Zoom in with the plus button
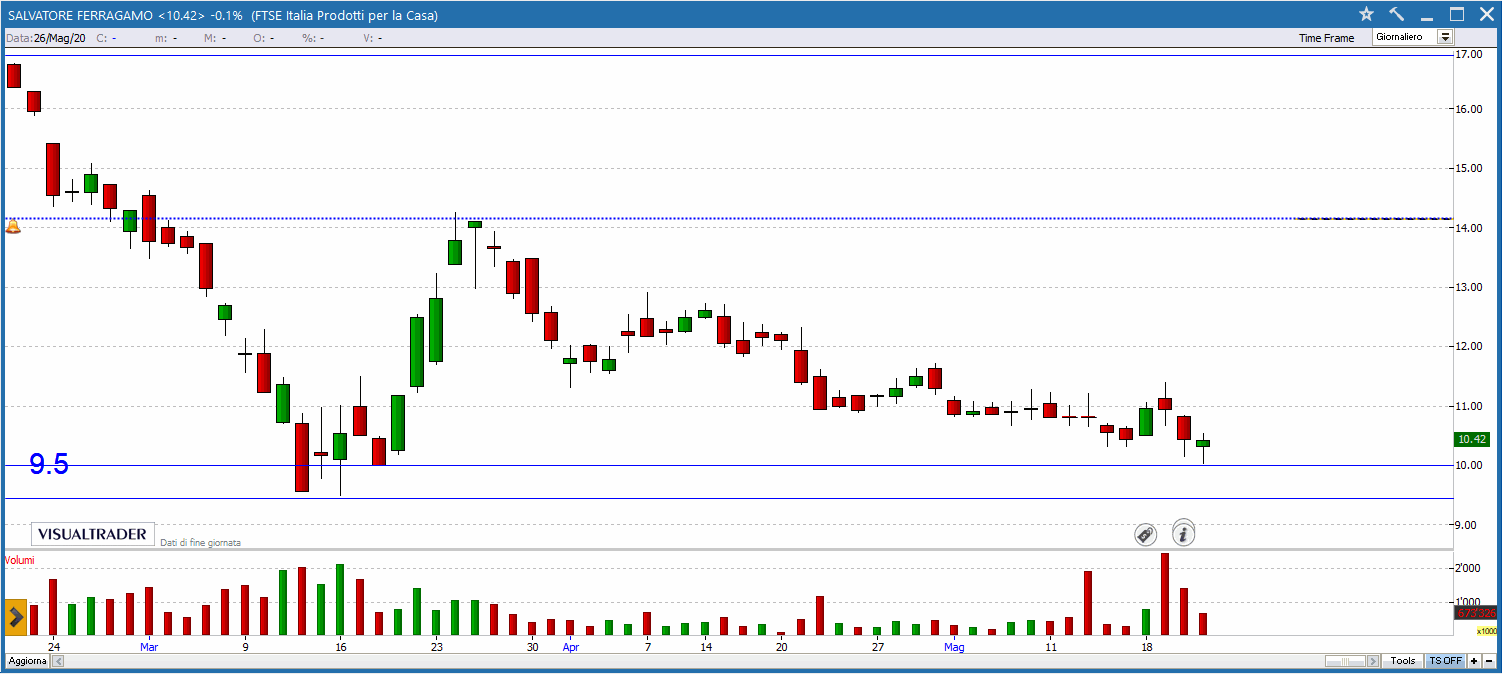Viewport: 1502px width, 674px height. 1474,661
